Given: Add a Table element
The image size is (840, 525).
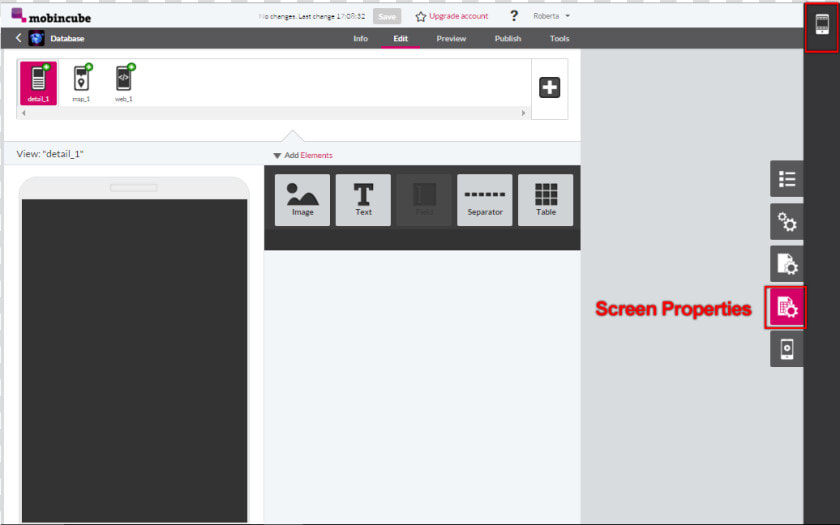Looking at the screenshot, I should point(546,200).
